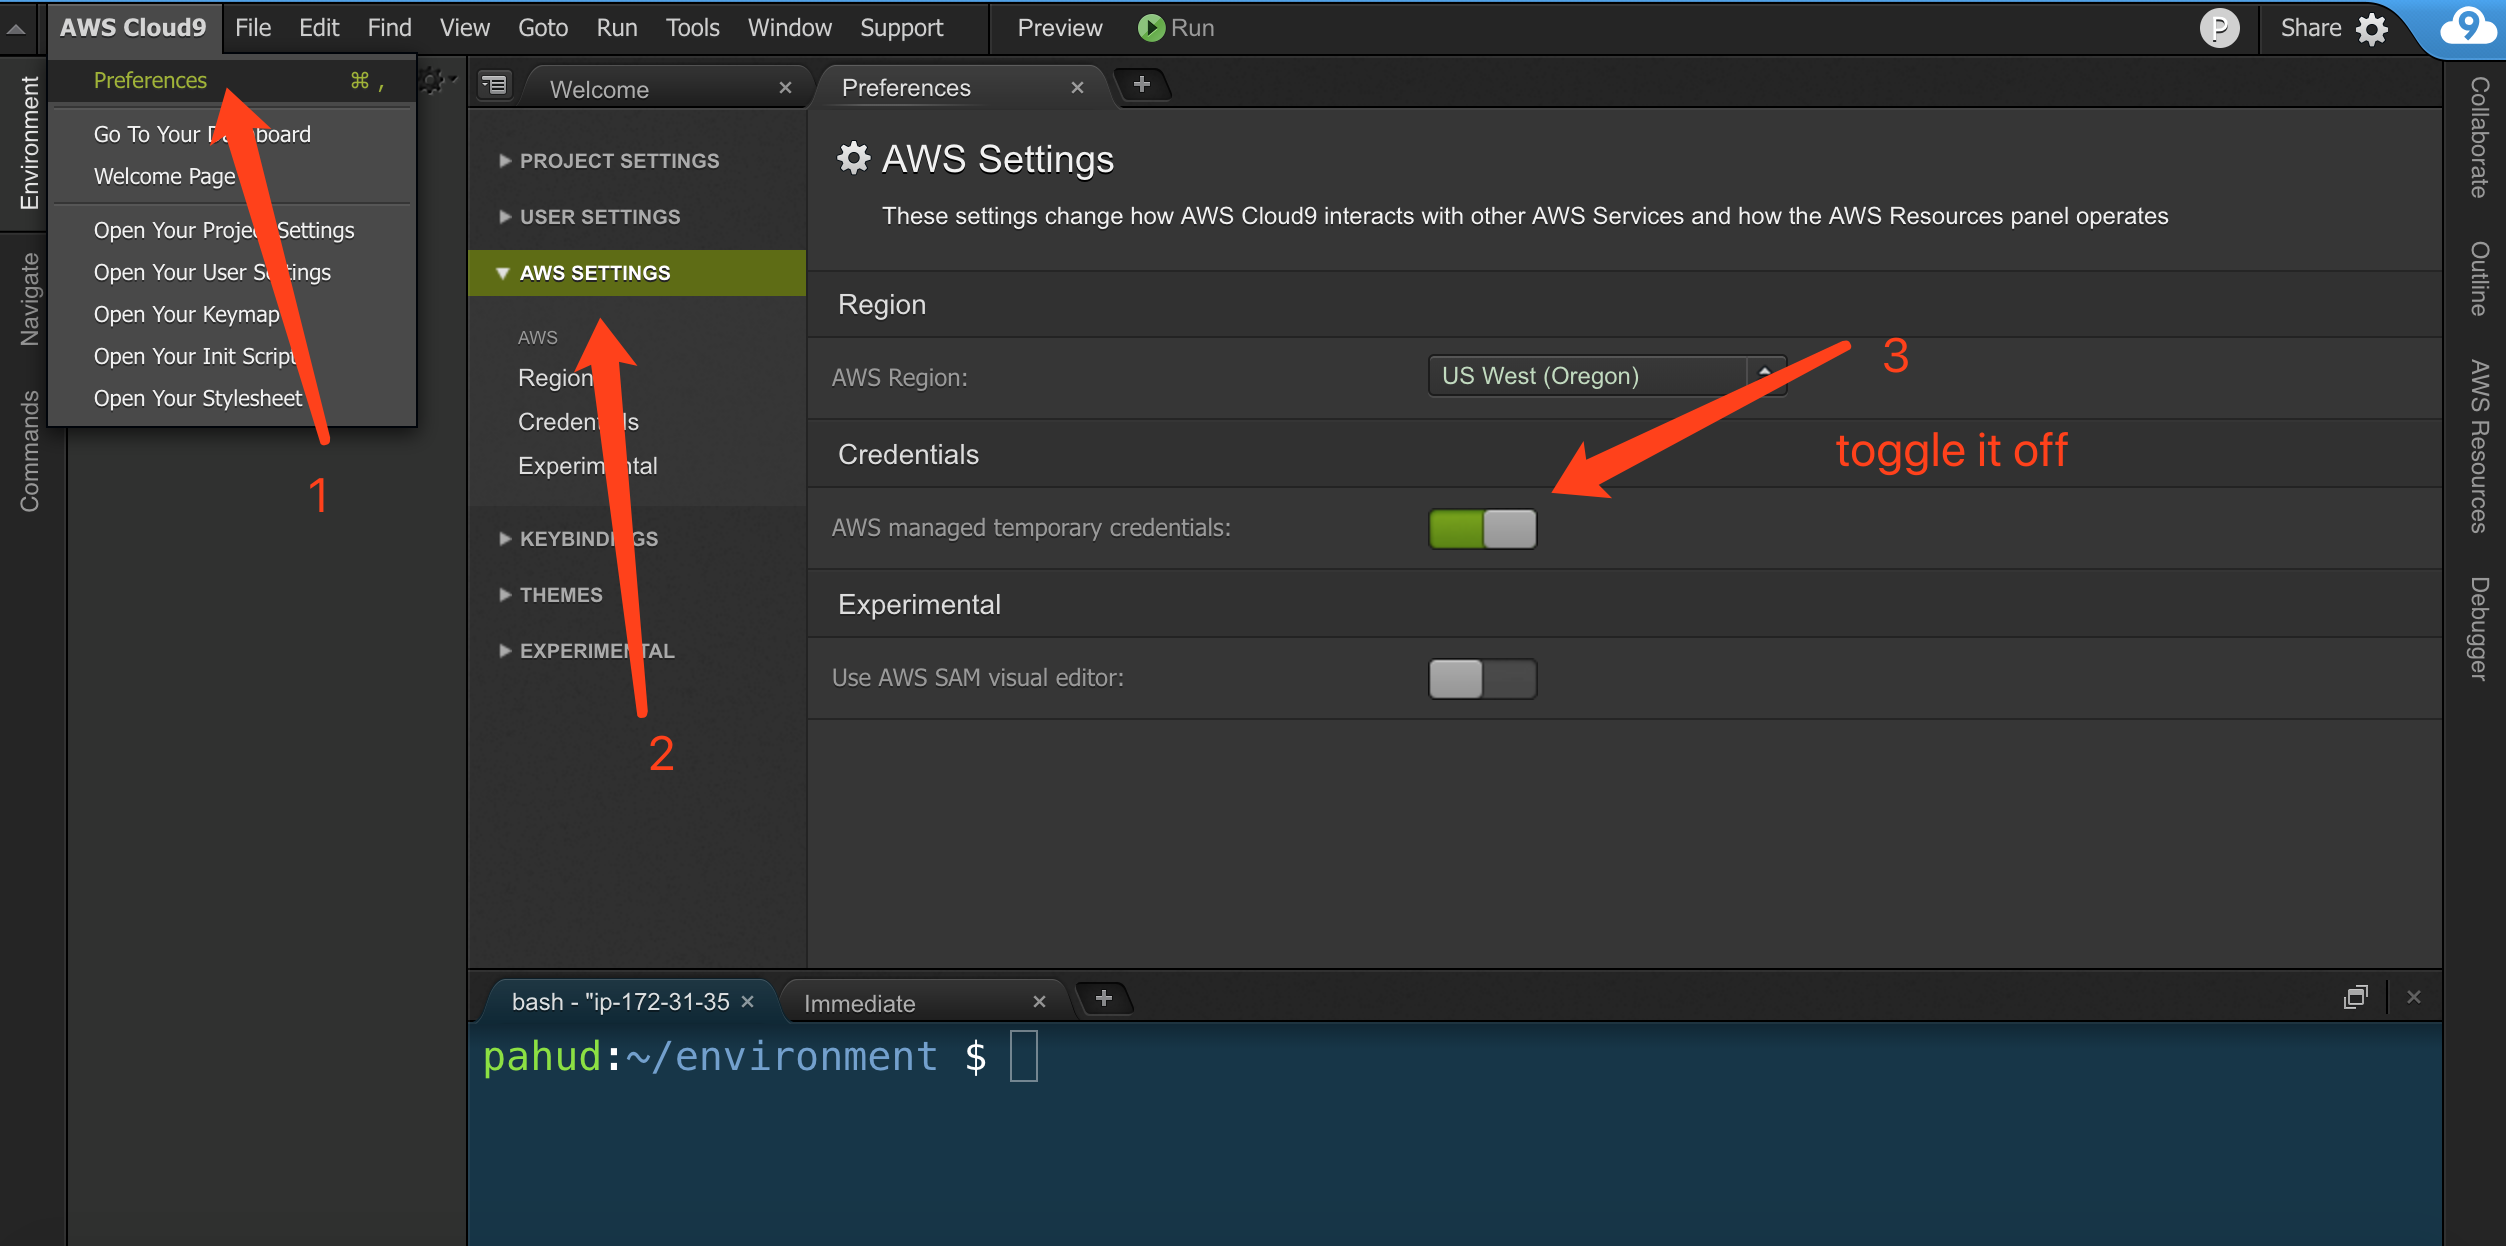The image size is (2506, 1246).
Task: Expand the Project Settings section
Action: click(618, 161)
